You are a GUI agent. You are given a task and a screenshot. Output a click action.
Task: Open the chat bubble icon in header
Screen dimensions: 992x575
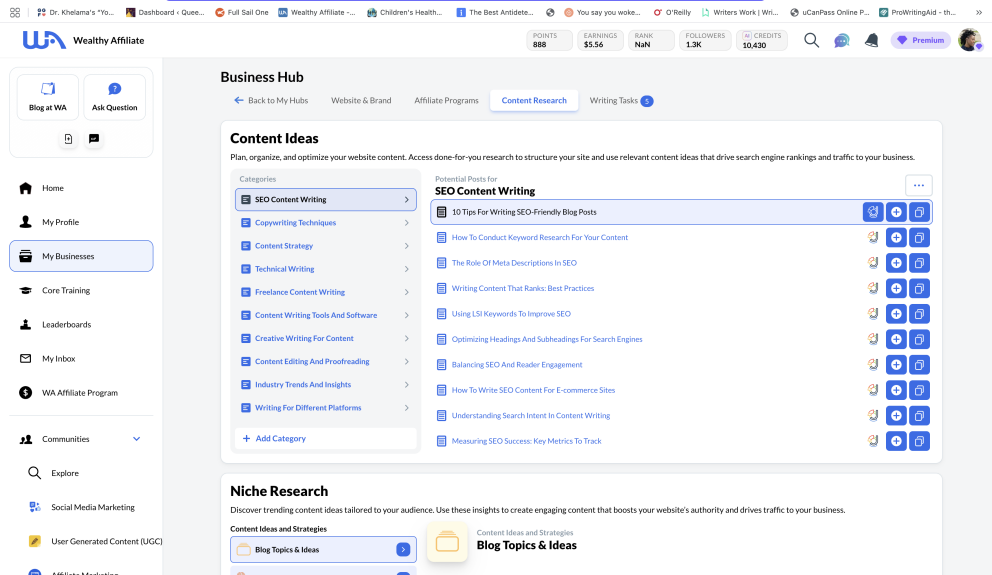pyautogui.click(x=841, y=40)
